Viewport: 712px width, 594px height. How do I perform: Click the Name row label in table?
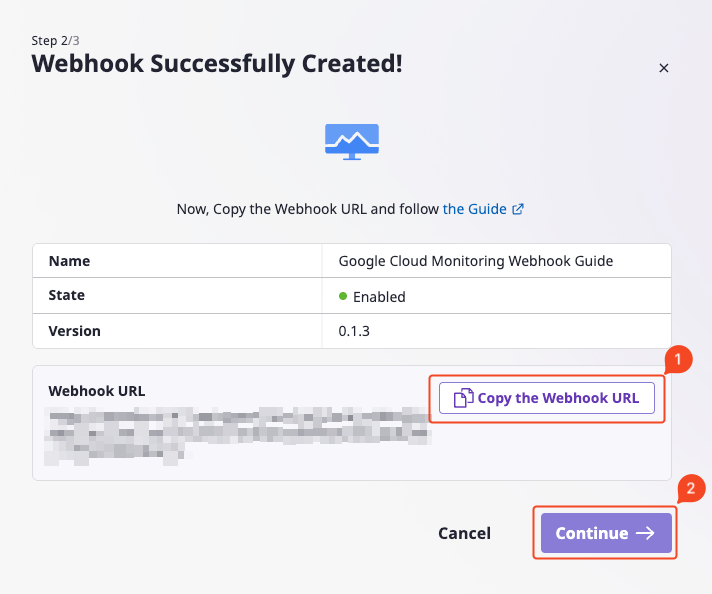tap(69, 261)
